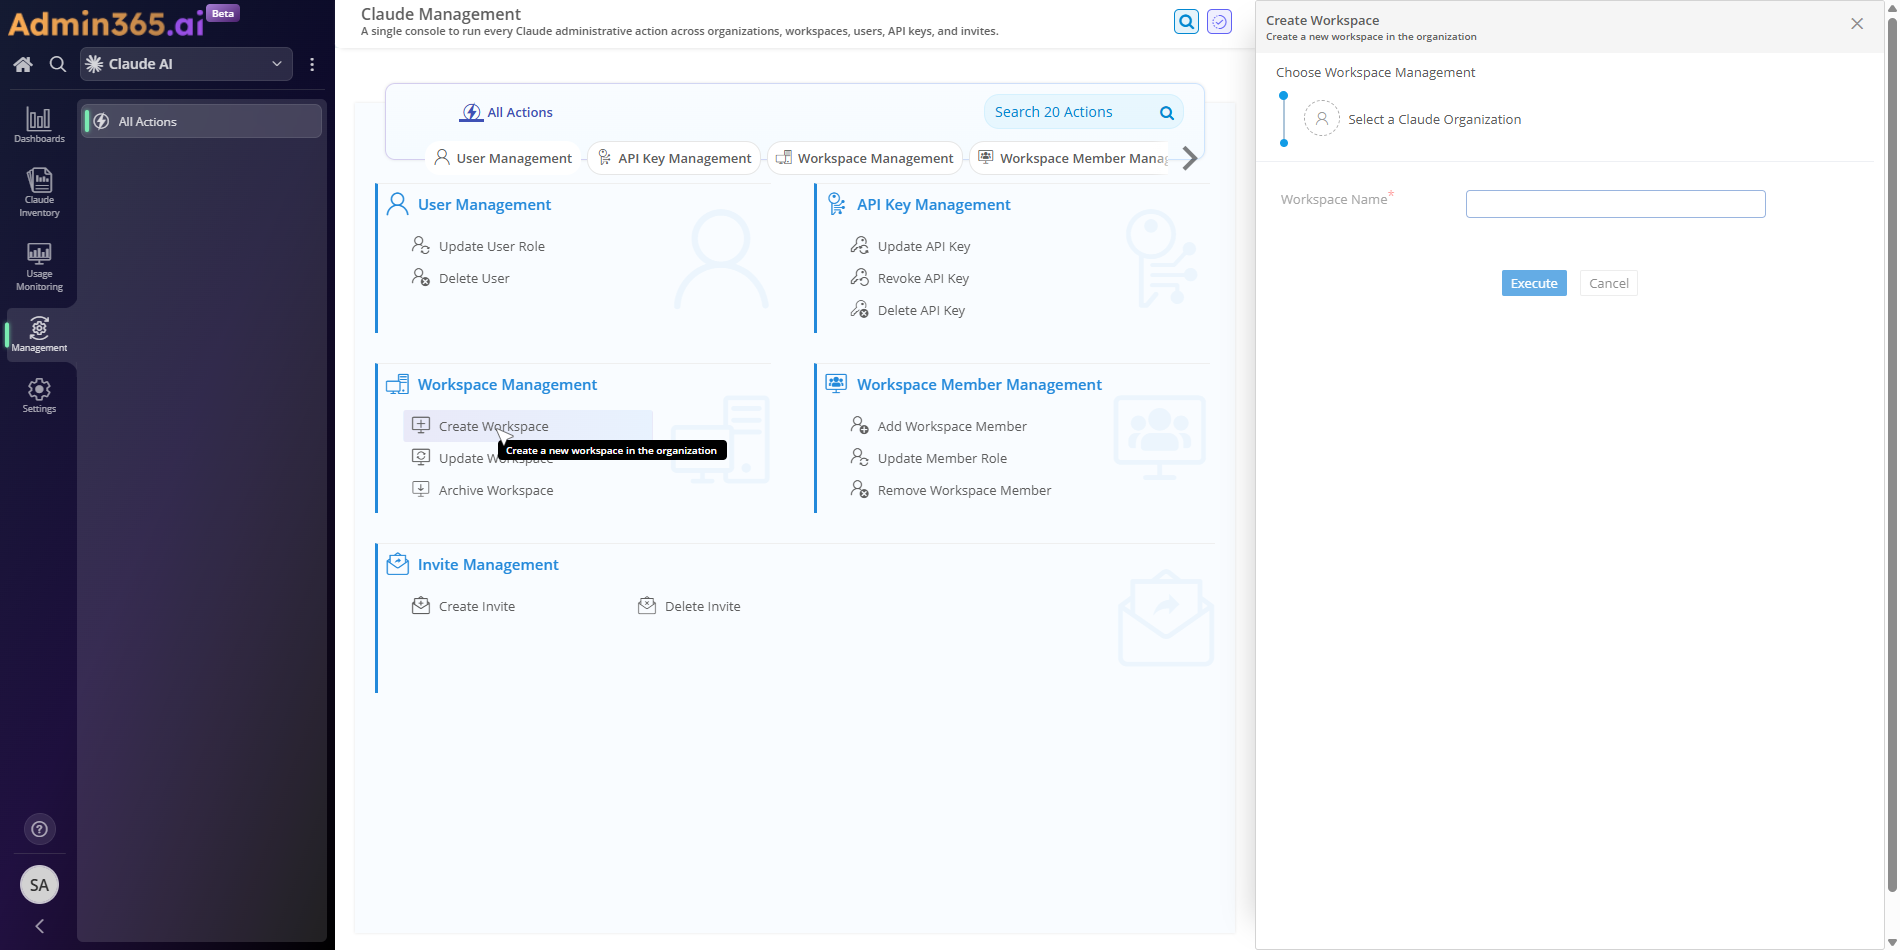1900x950 pixels.
Task: Go to the home icon in sidebar
Action: coord(23,64)
